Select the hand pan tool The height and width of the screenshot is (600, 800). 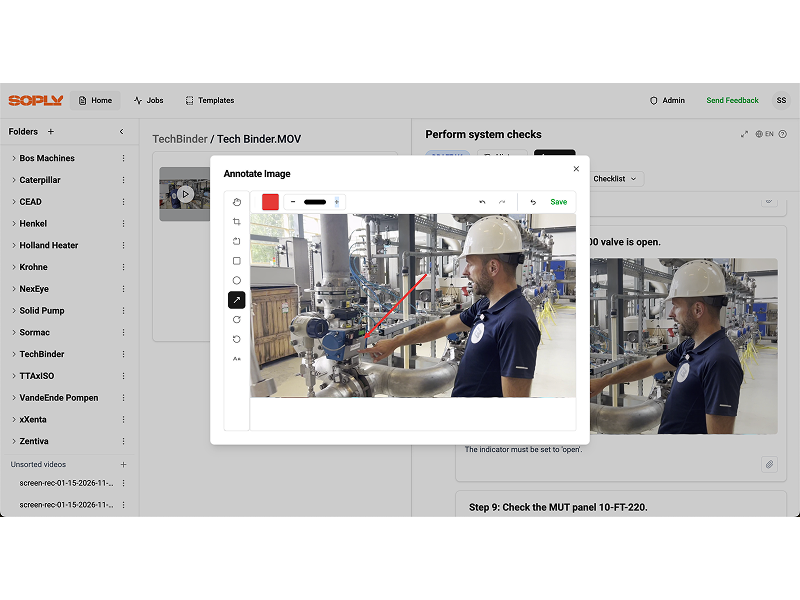coord(237,202)
